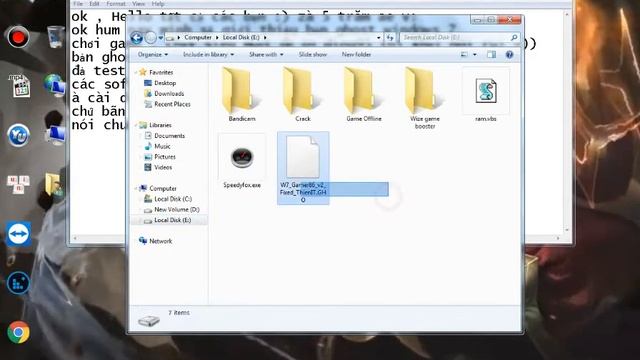640x360 pixels.
Task: Open the Recycle Bin desktop icon
Action: click(56, 36)
